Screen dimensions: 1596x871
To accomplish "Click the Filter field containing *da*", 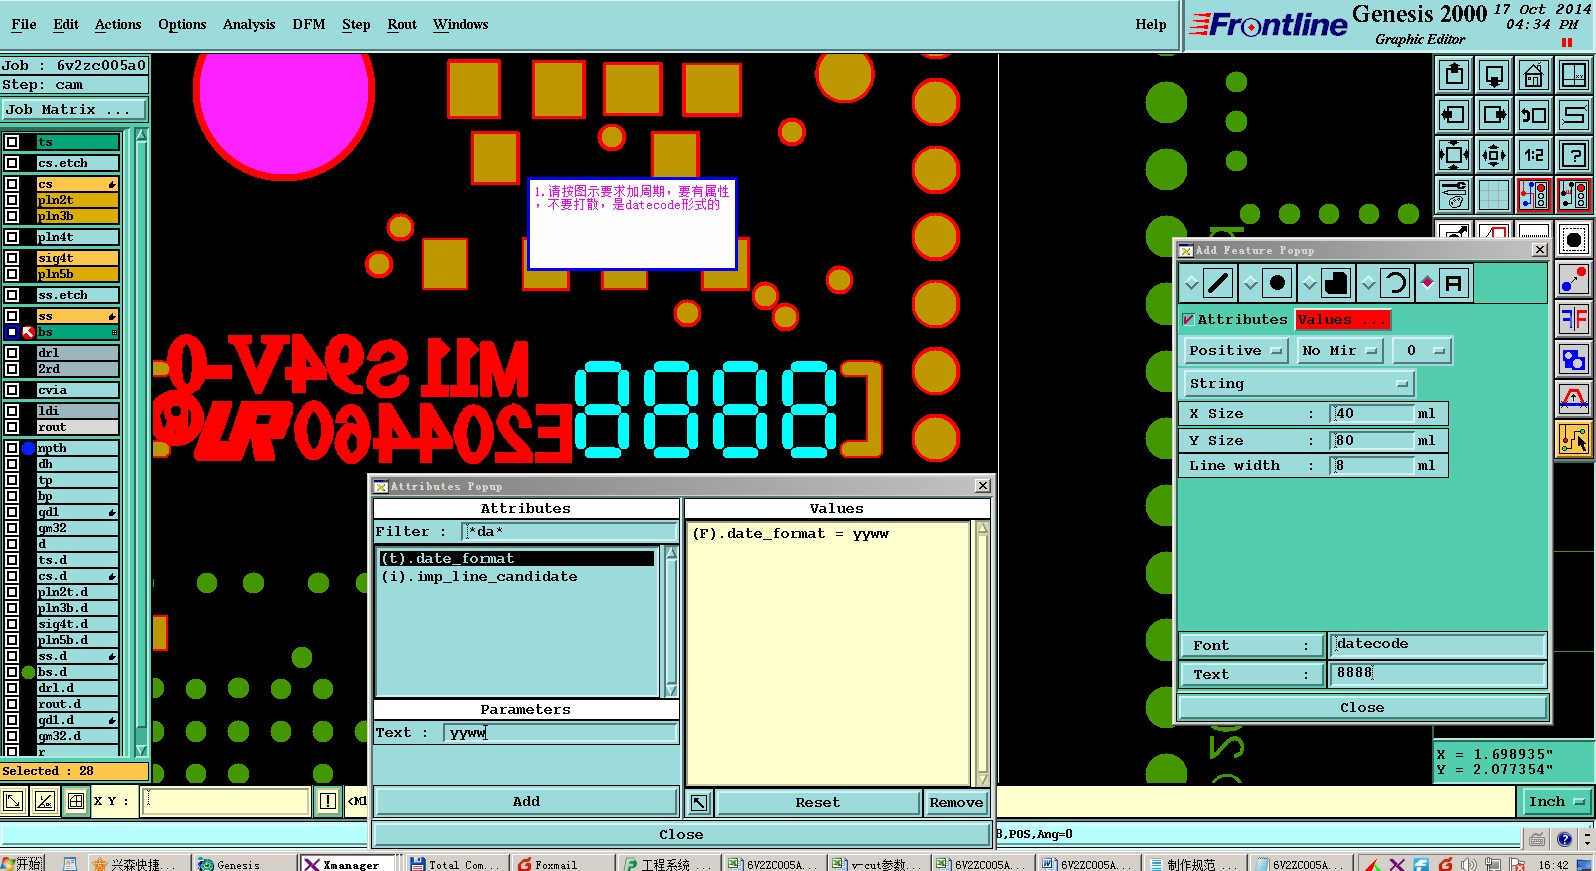I will click(570, 532).
